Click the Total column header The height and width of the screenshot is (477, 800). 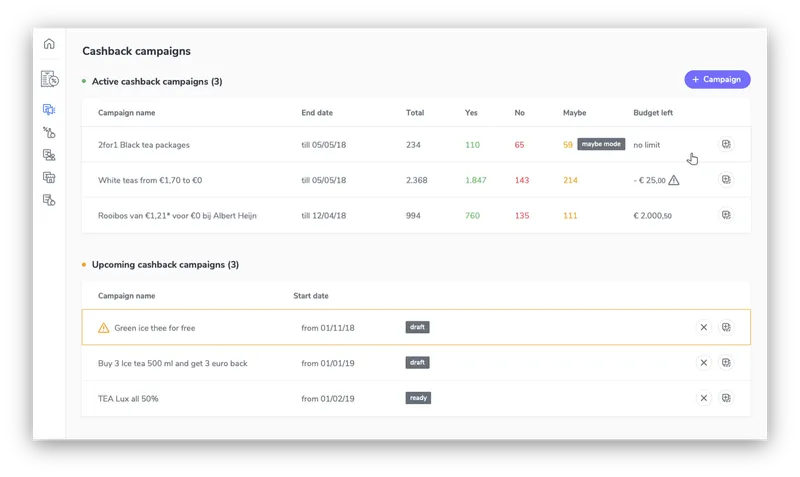coord(415,113)
